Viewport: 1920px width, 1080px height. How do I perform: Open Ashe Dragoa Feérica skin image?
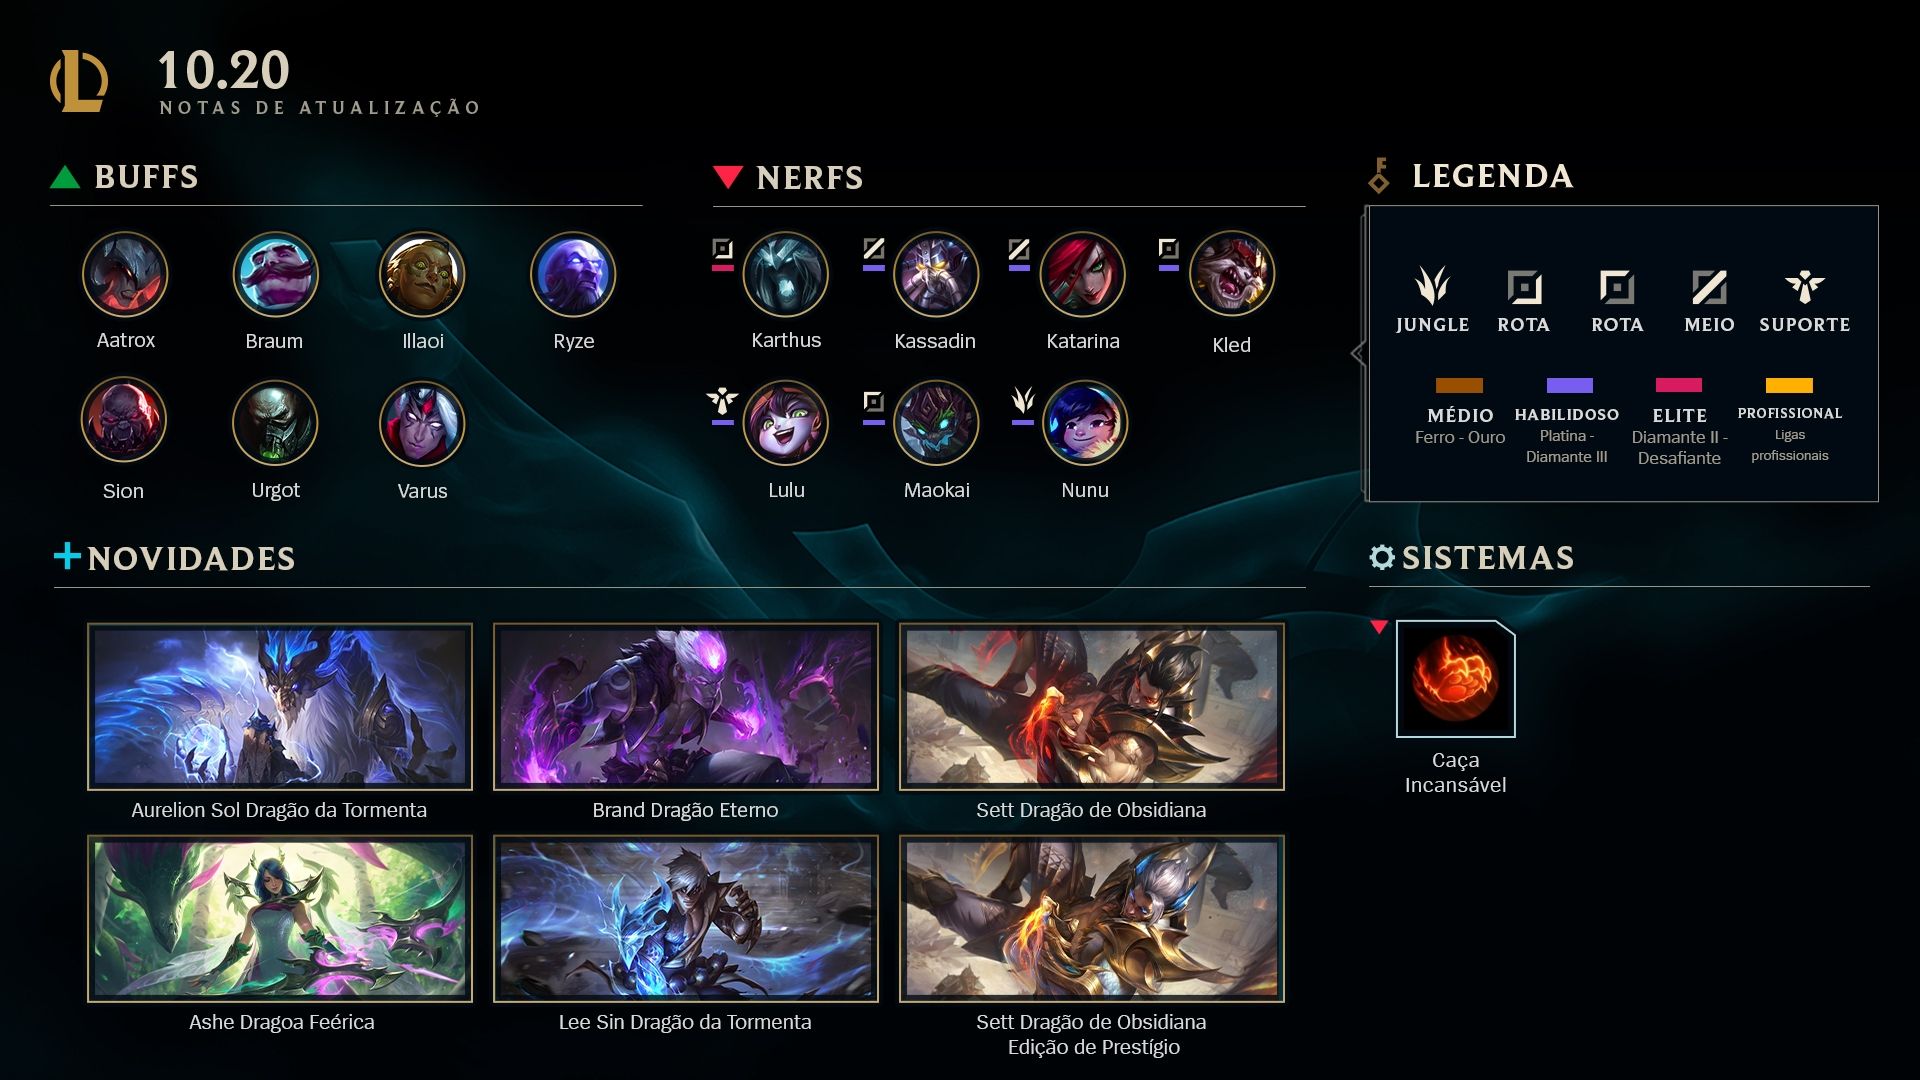(280, 919)
